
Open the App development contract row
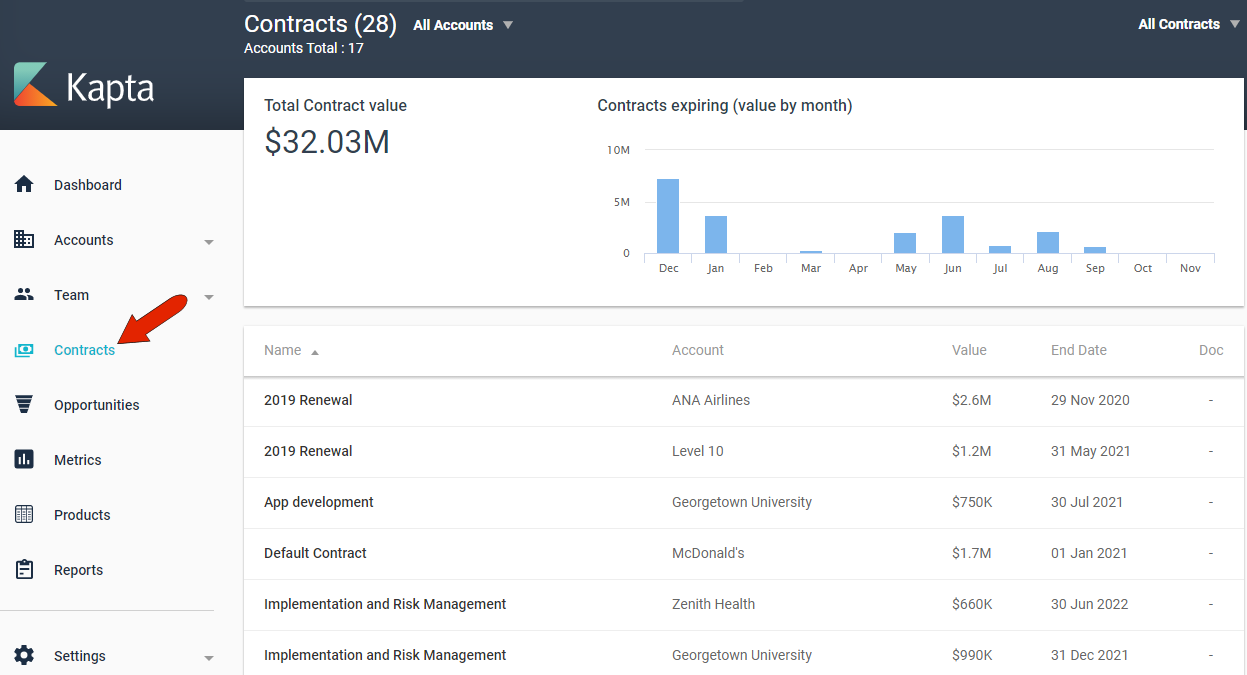click(319, 502)
